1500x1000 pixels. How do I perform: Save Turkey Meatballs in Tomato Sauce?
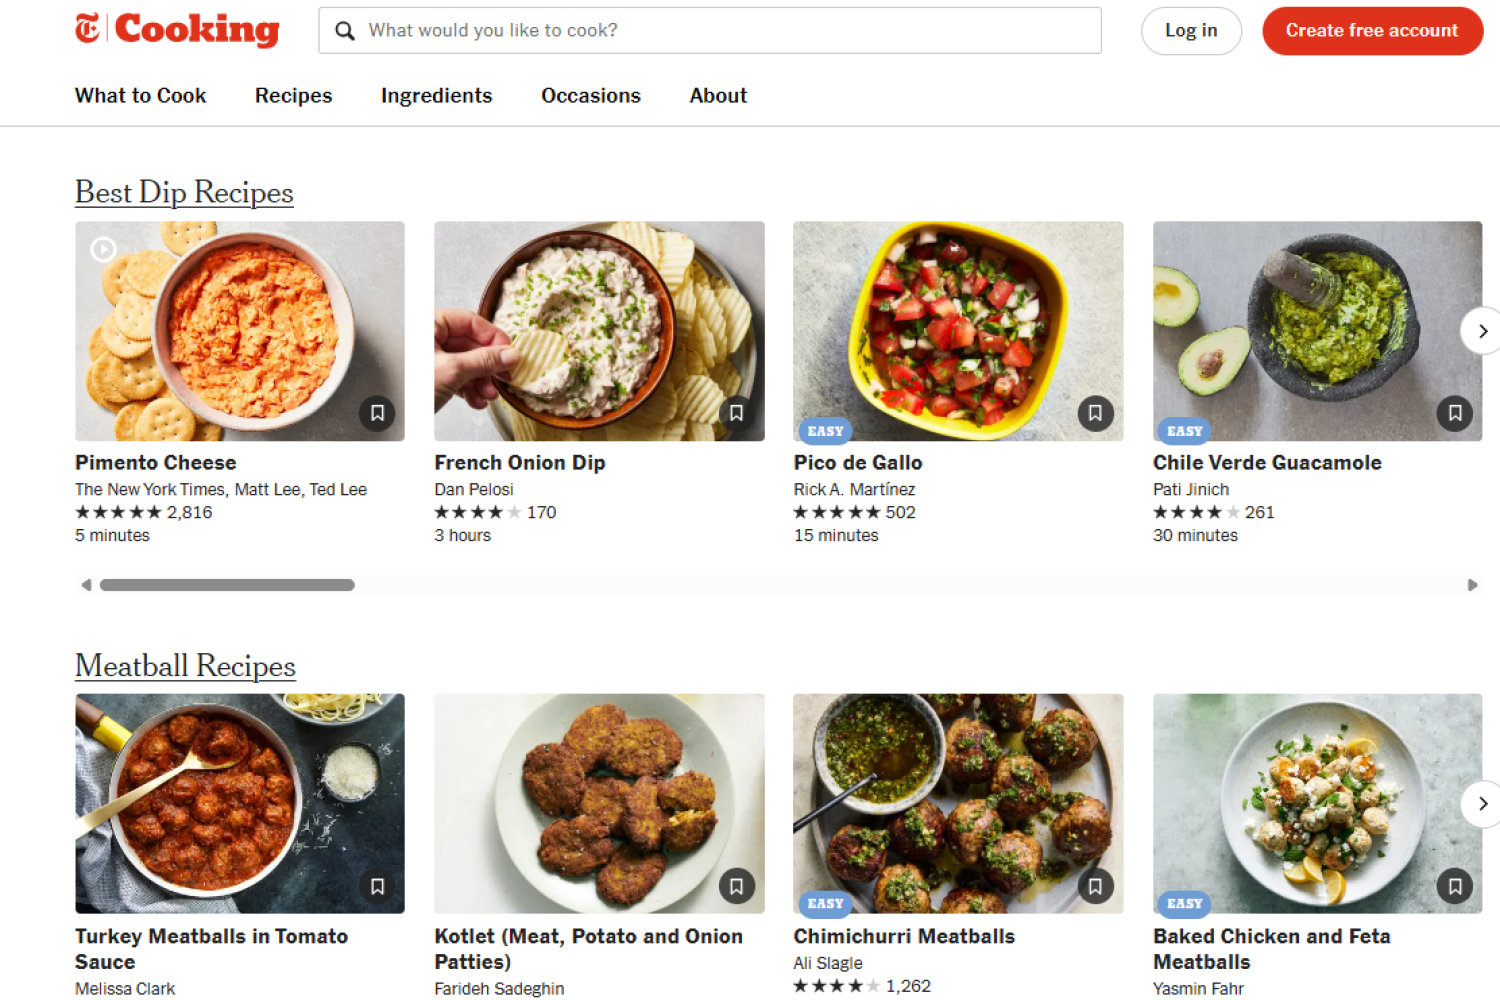tap(377, 886)
